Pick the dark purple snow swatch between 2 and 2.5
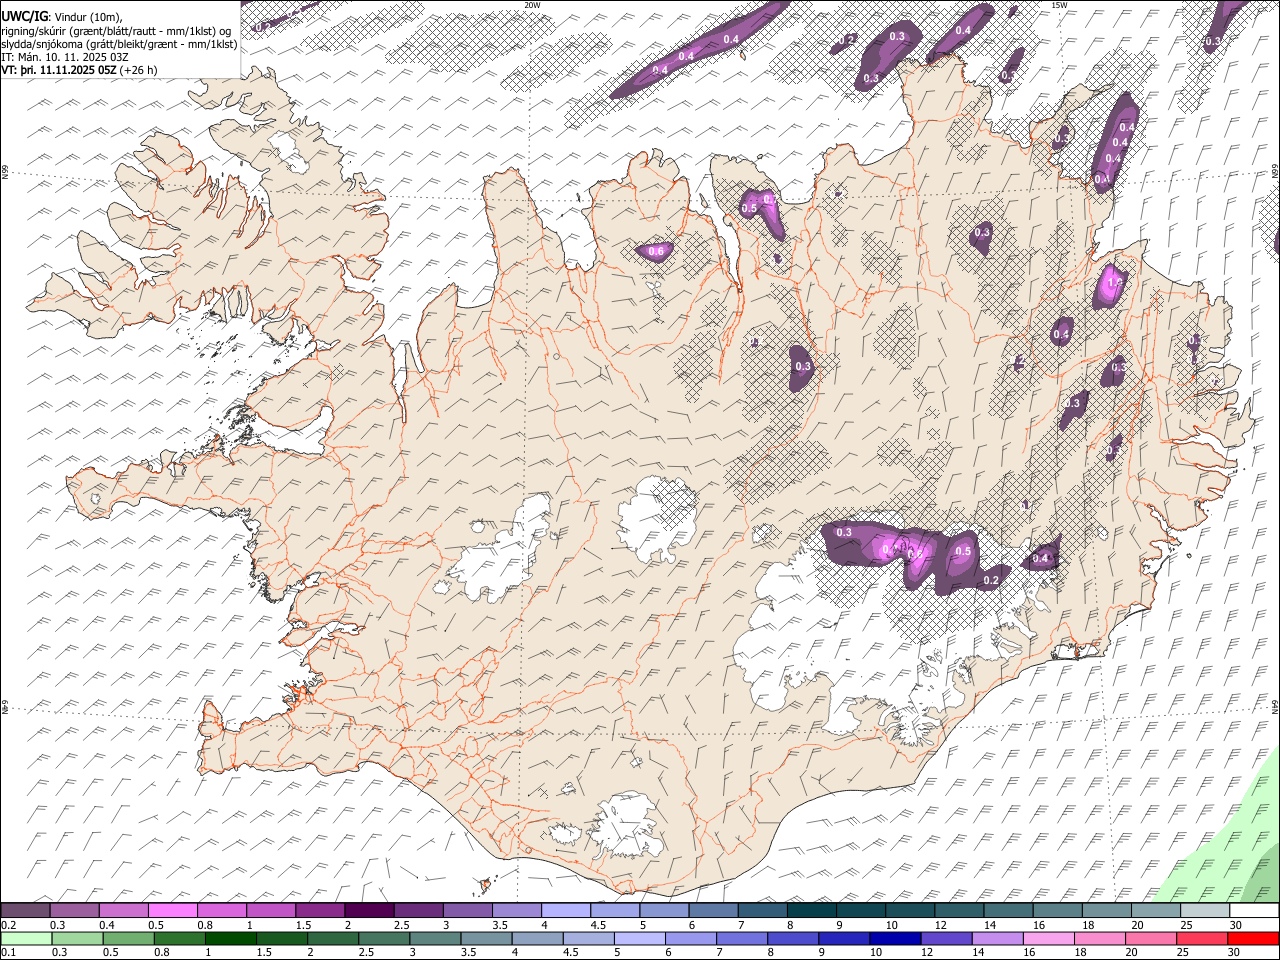Viewport: 1280px width, 960px height. click(x=368, y=910)
